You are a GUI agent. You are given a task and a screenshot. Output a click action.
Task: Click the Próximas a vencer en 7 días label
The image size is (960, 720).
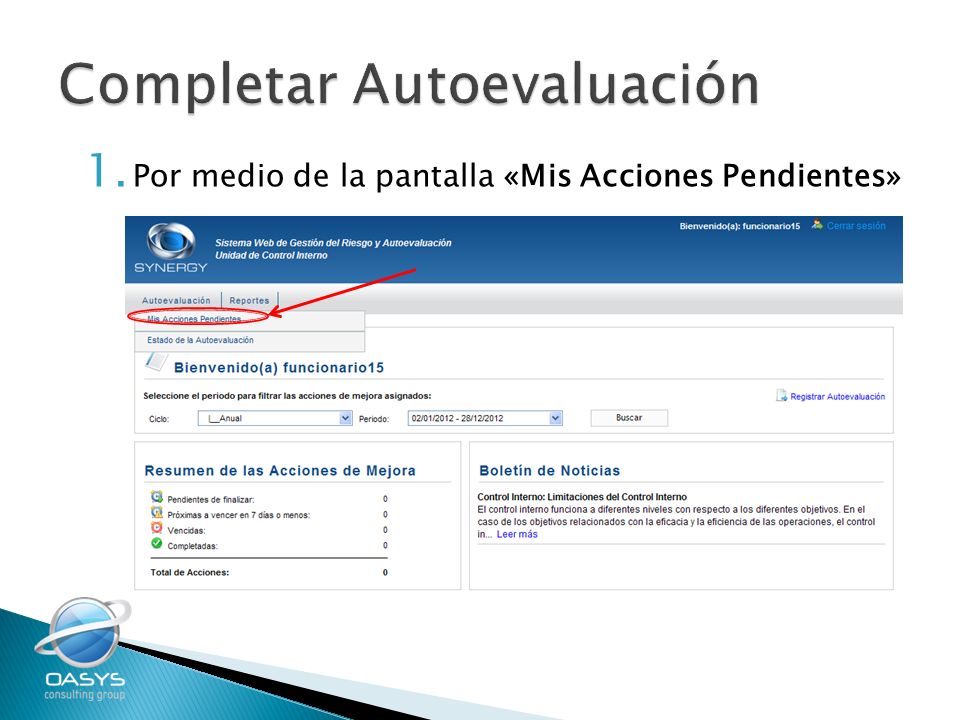(239, 515)
